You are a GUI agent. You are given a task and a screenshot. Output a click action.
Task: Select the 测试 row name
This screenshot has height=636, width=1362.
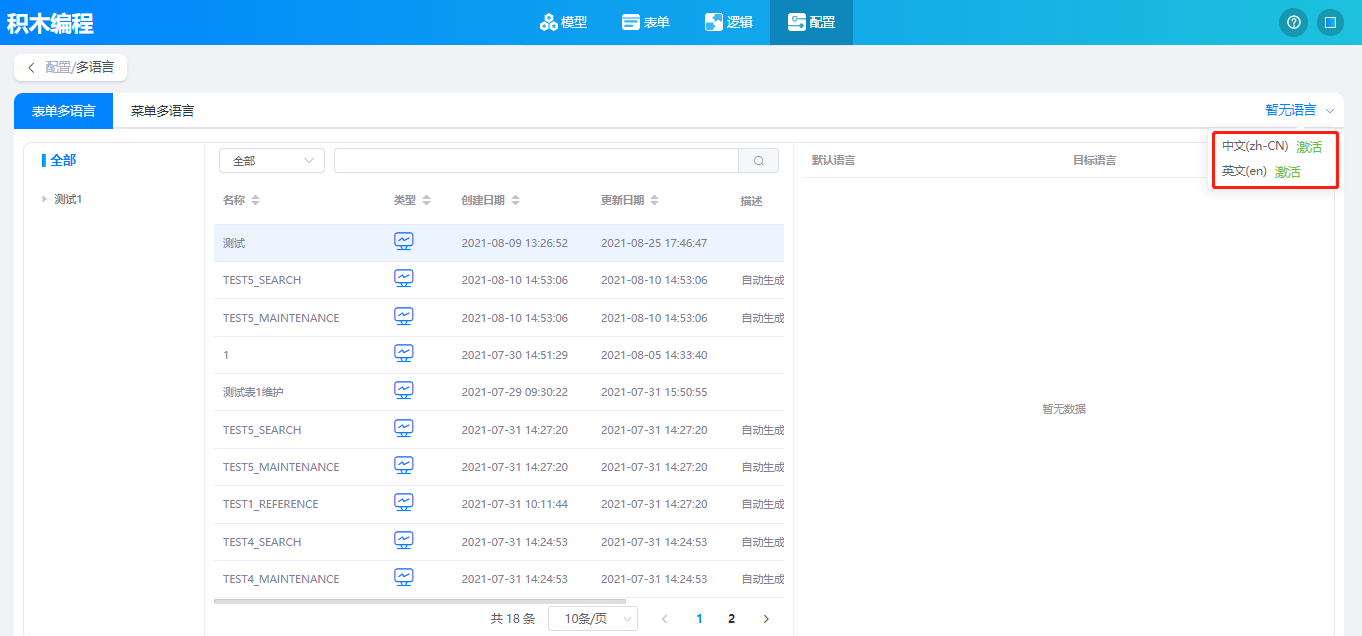[234, 243]
